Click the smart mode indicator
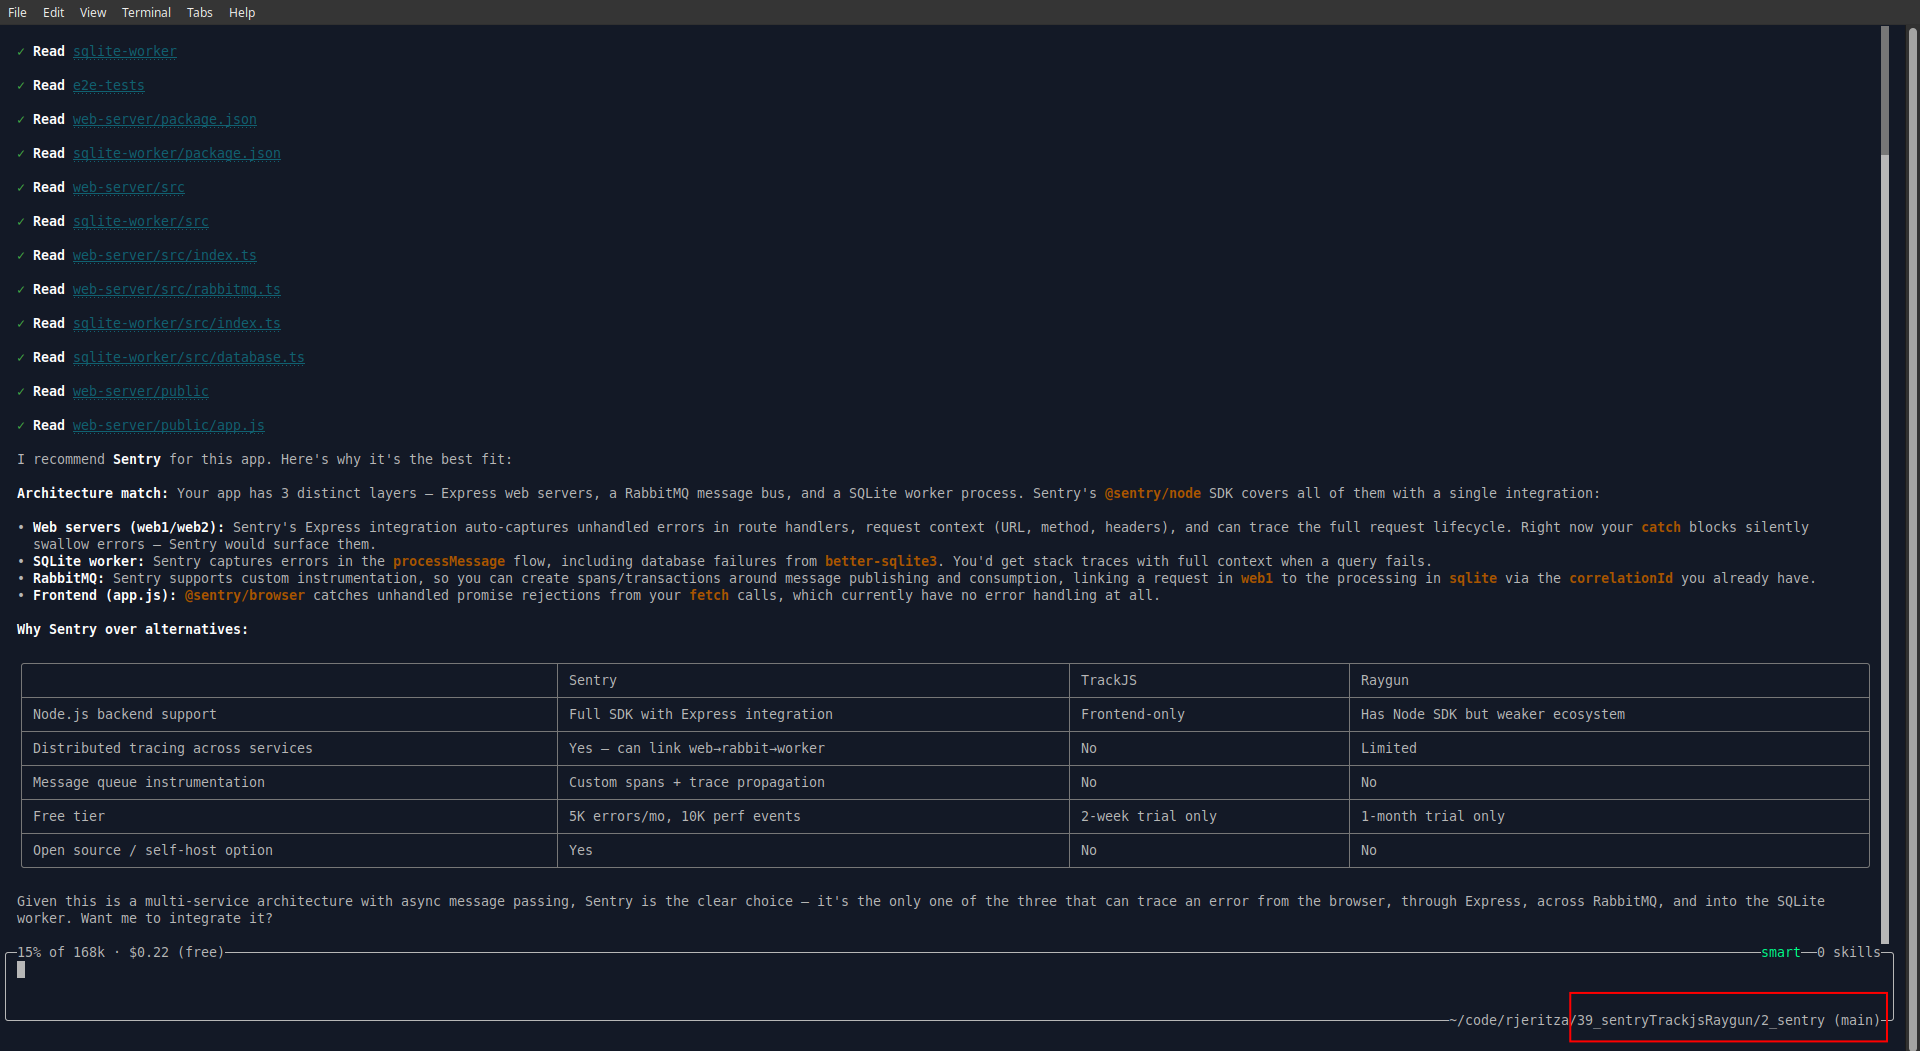The width and height of the screenshot is (1920, 1051). [1780, 953]
